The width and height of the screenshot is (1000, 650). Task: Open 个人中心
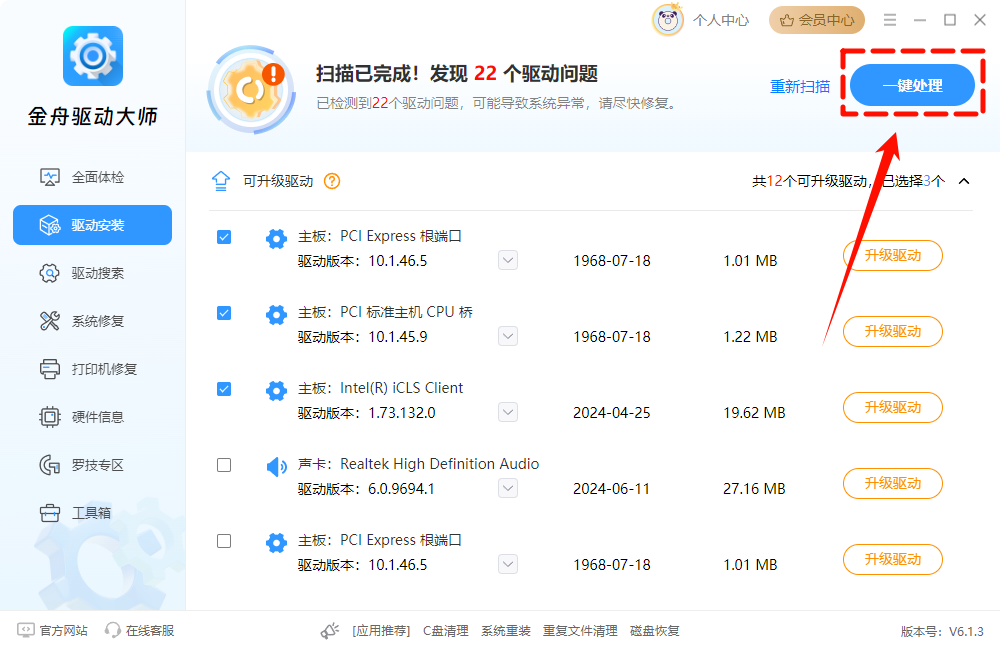[x=721, y=20]
